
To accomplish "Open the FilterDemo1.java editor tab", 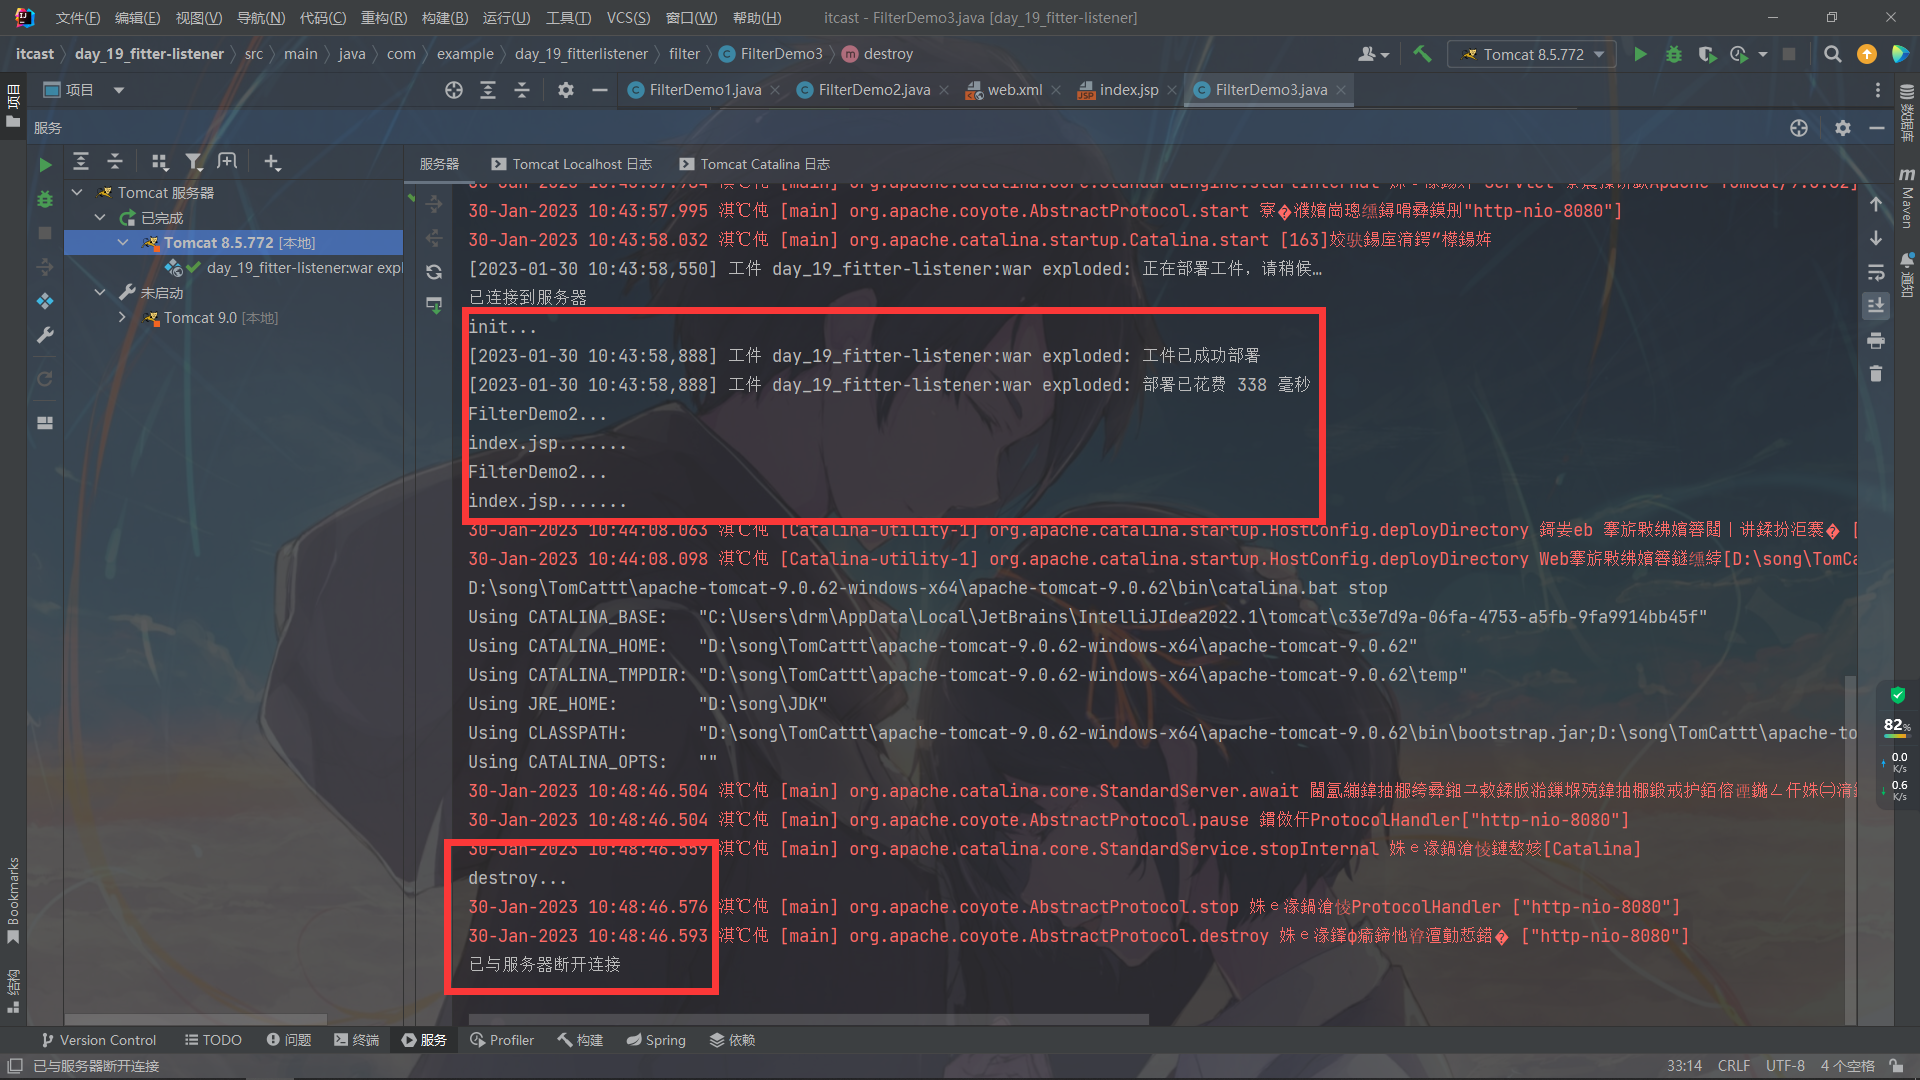I will pos(705,90).
